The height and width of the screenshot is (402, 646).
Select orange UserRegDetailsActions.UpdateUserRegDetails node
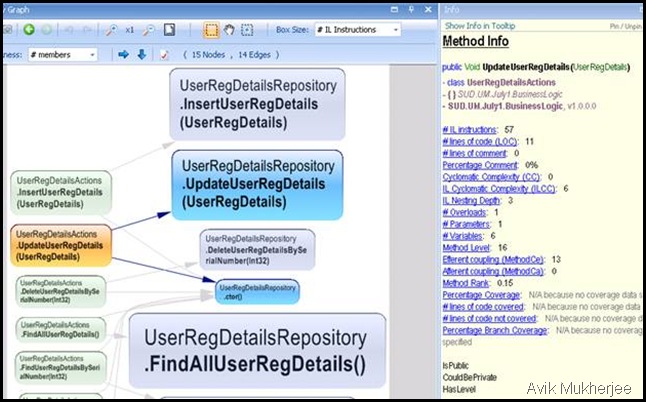[61, 245]
